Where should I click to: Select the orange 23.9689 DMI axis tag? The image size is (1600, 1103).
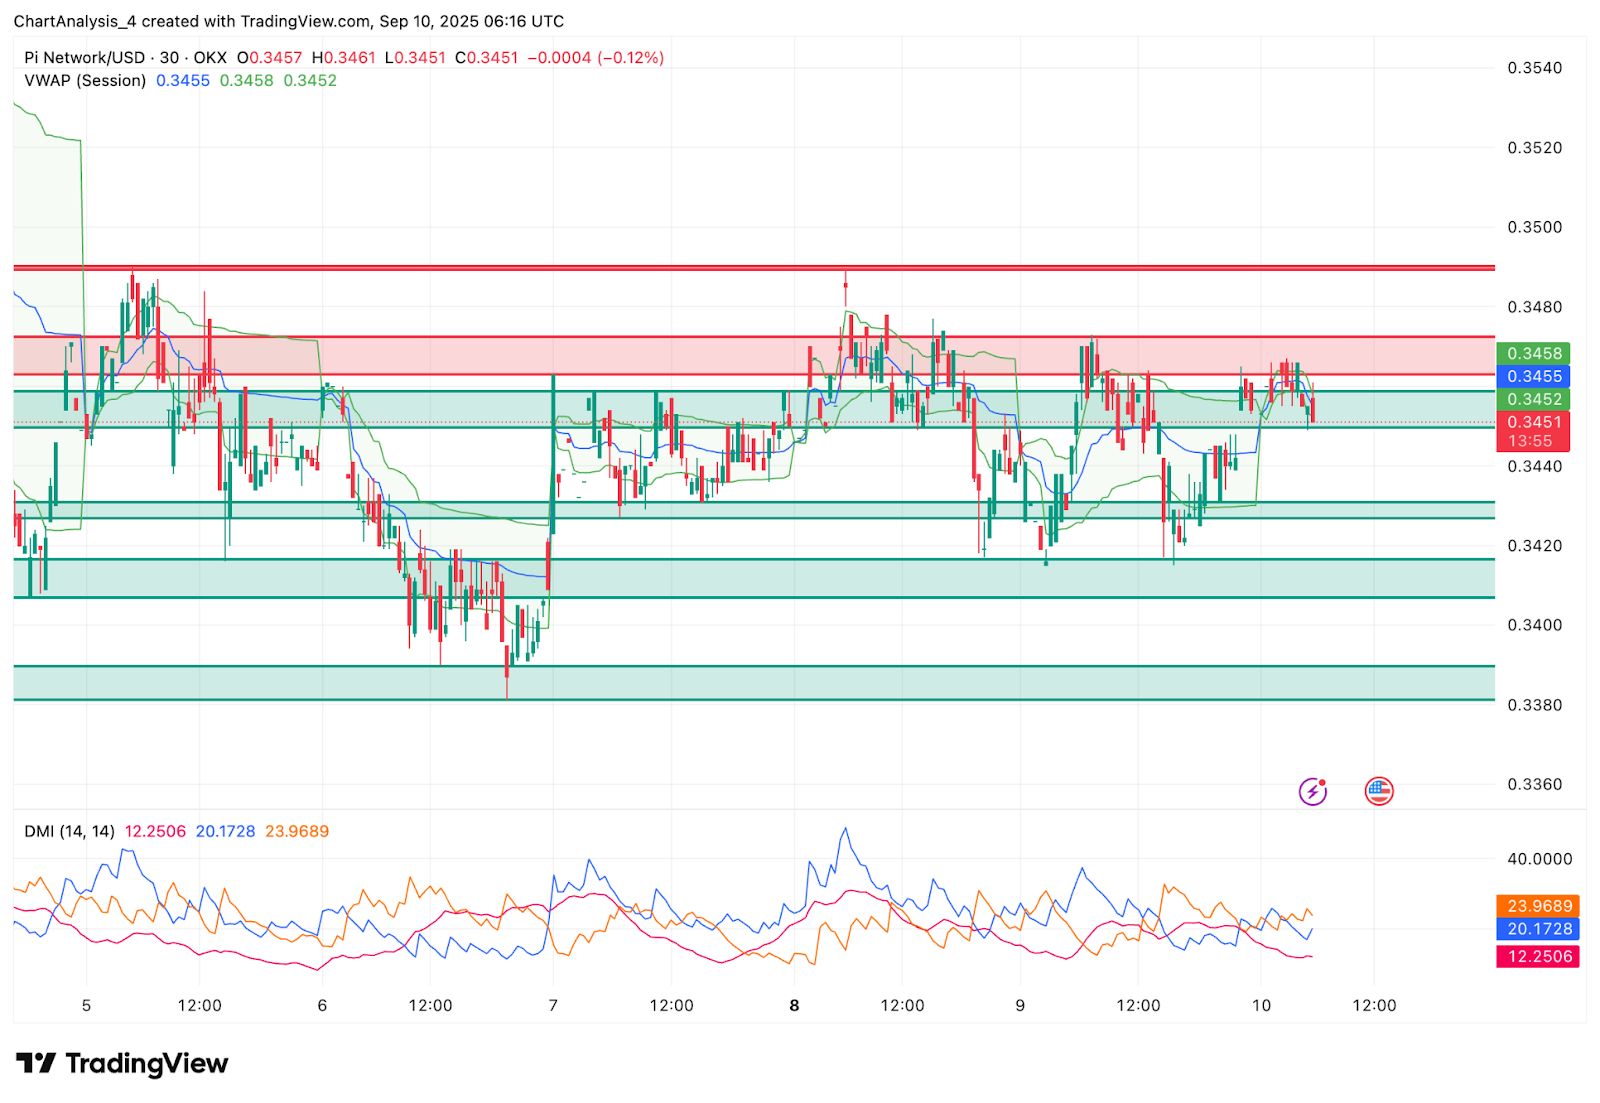(1538, 906)
